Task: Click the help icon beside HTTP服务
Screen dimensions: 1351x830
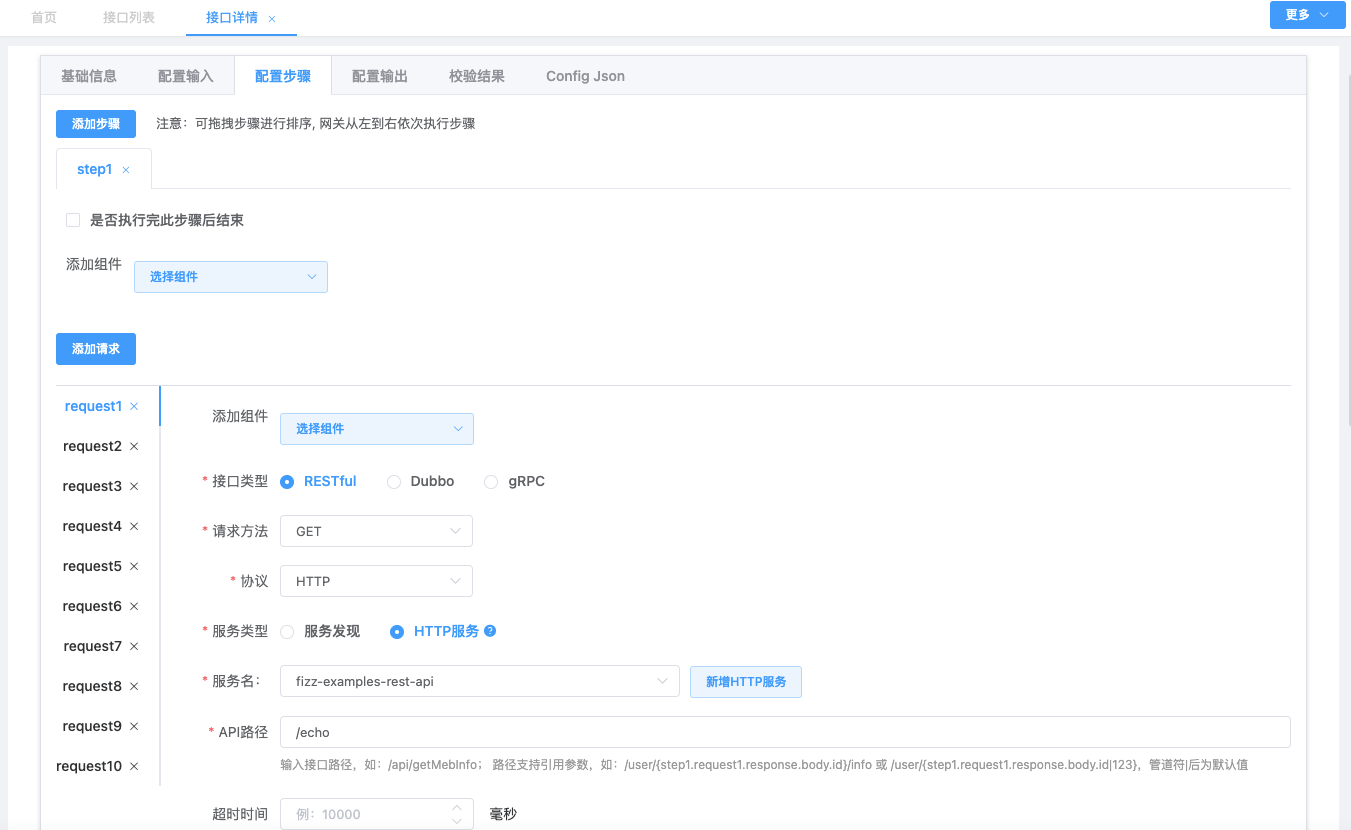Action: [x=490, y=631]
